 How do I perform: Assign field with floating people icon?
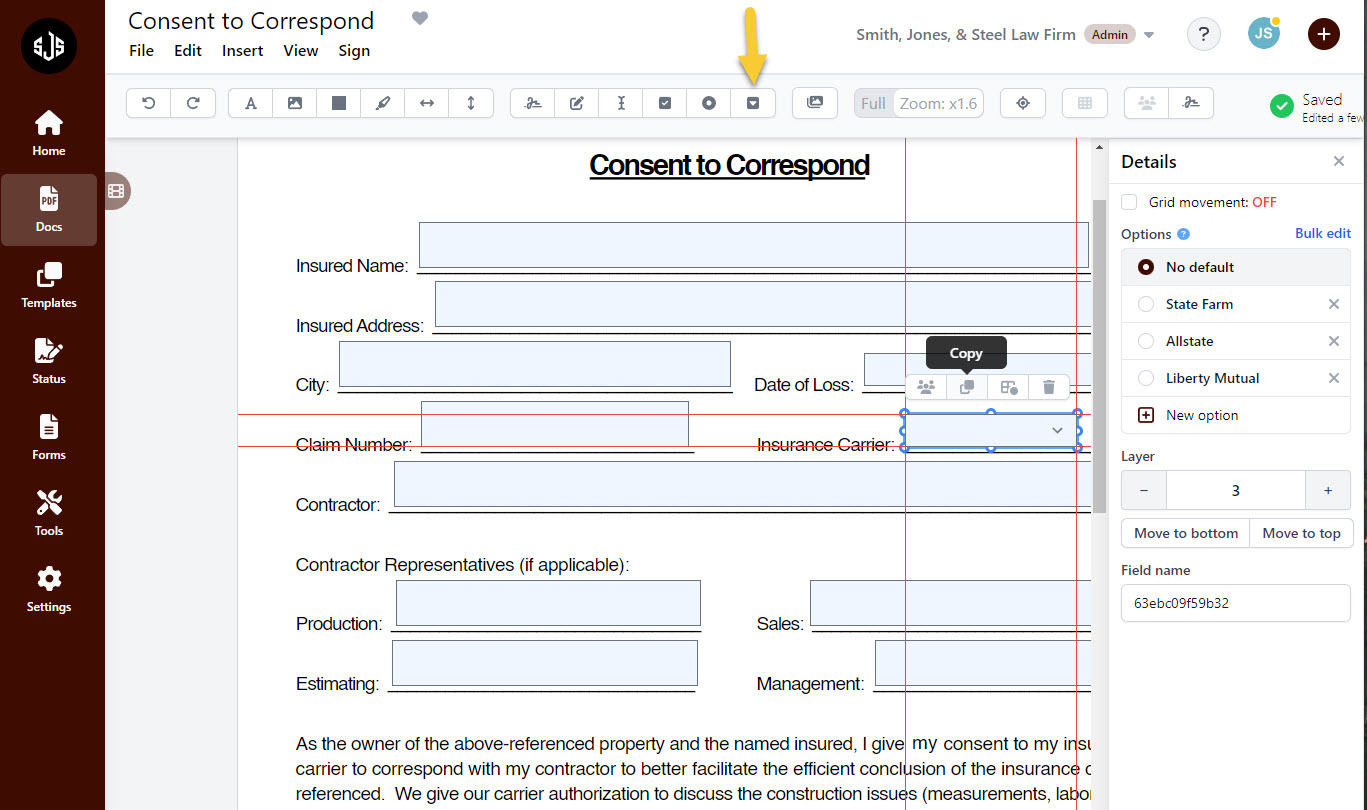[x=926, y=387]
